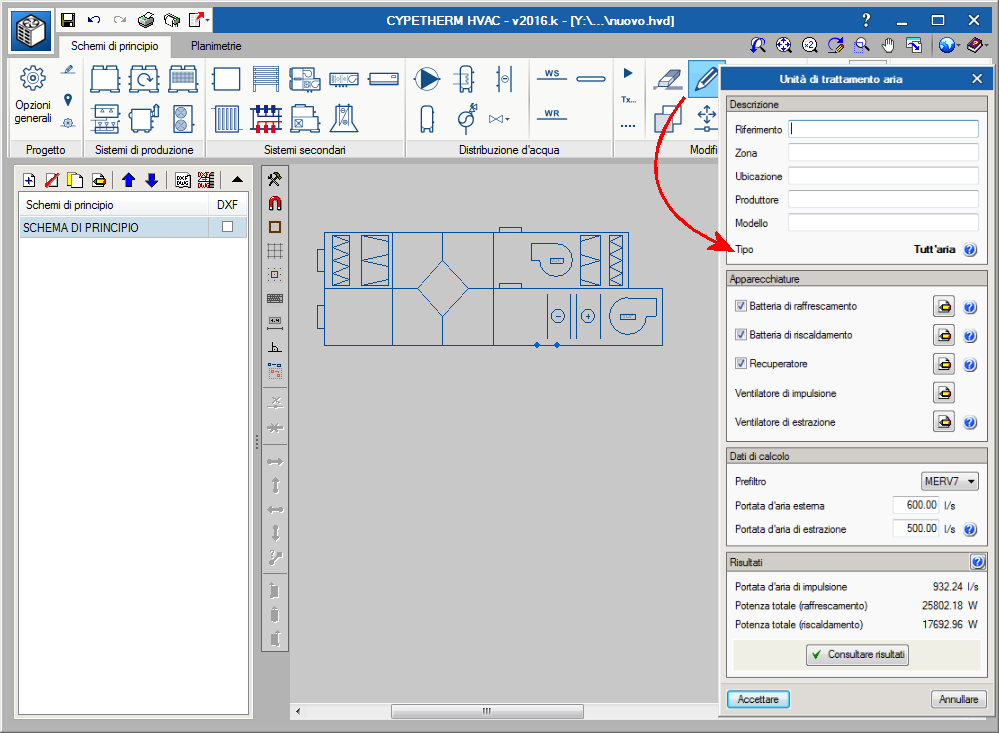The height and width of the screenshot is (733, 999).
Task: Open Recuperatore edit icon
Action: click(944, 364)
